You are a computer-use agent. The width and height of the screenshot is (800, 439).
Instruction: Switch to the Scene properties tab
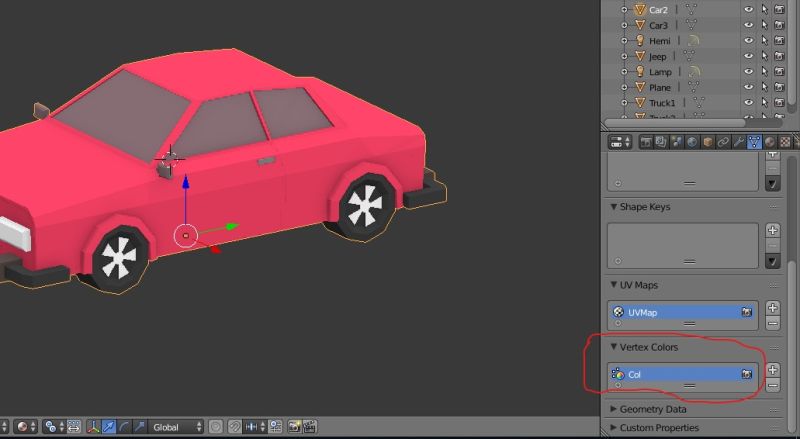point(677,142)
